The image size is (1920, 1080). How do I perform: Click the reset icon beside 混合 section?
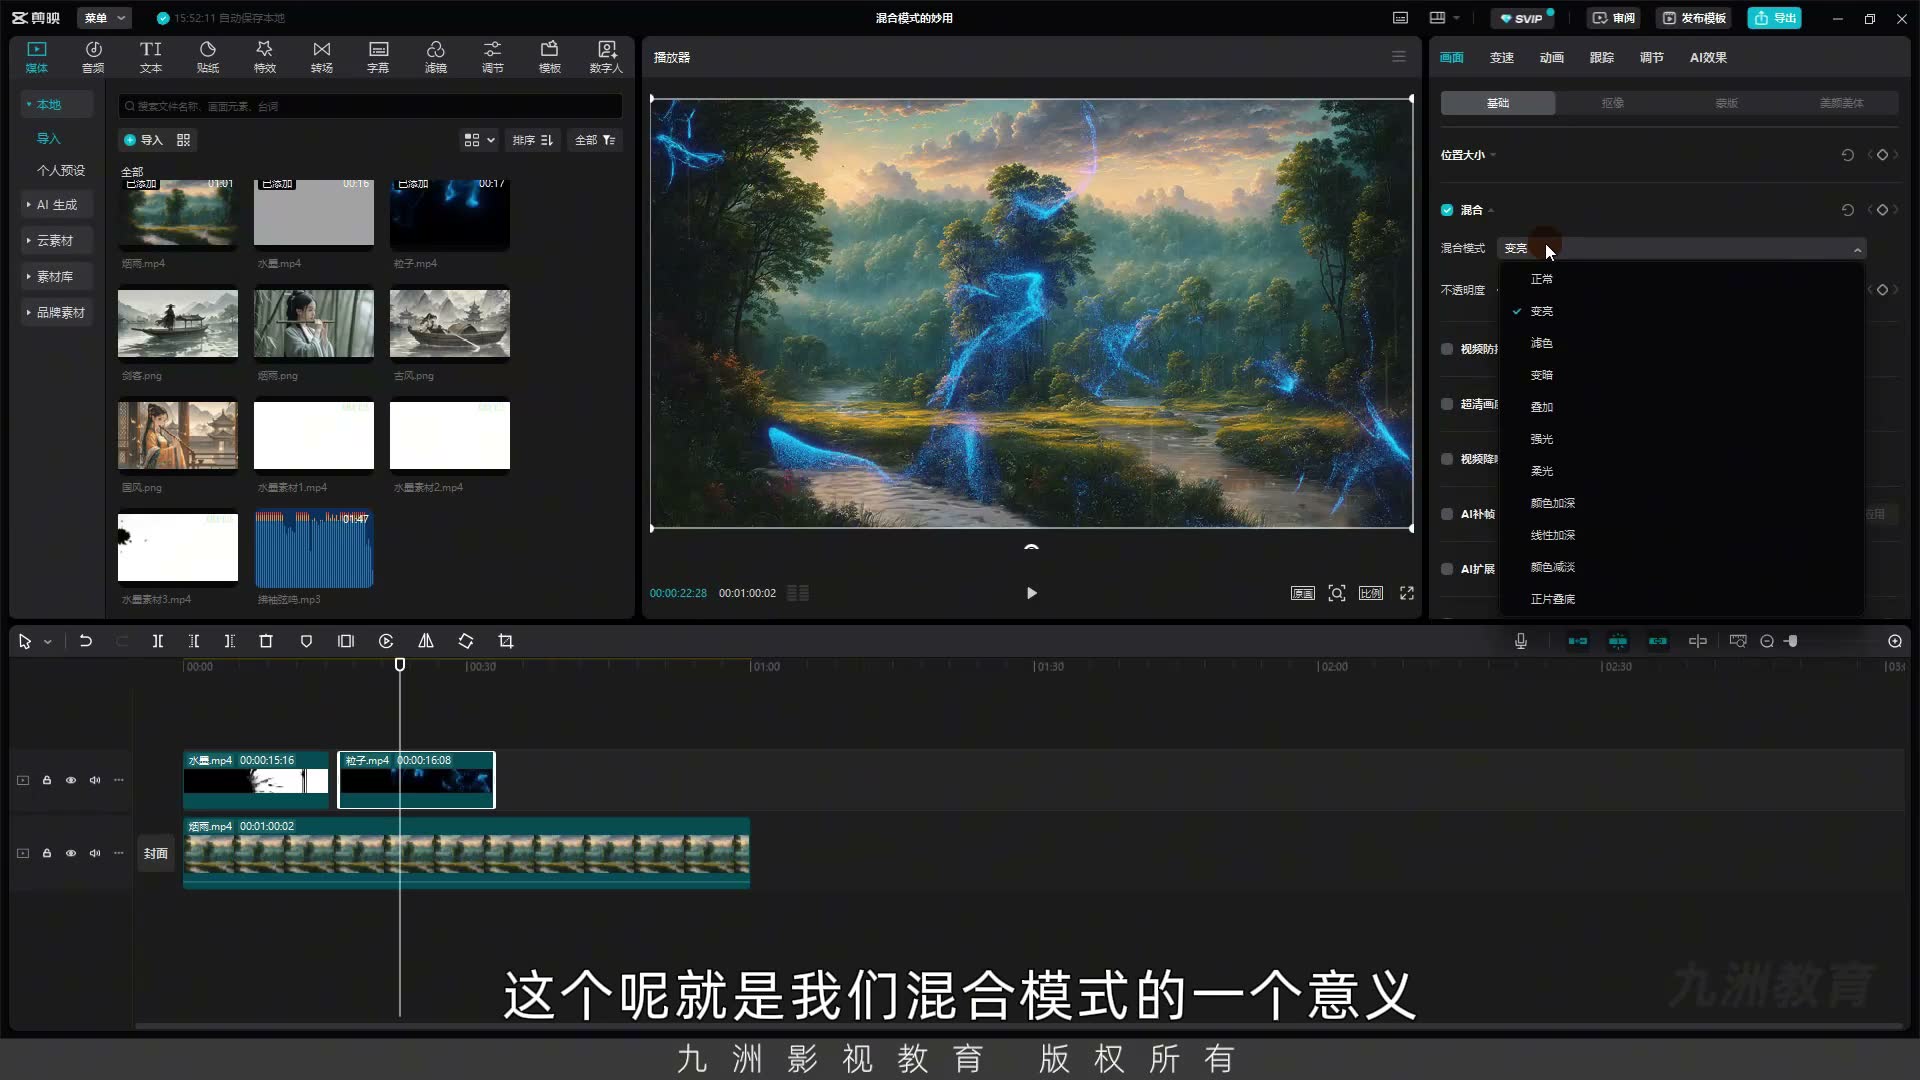click(1848, 210)
